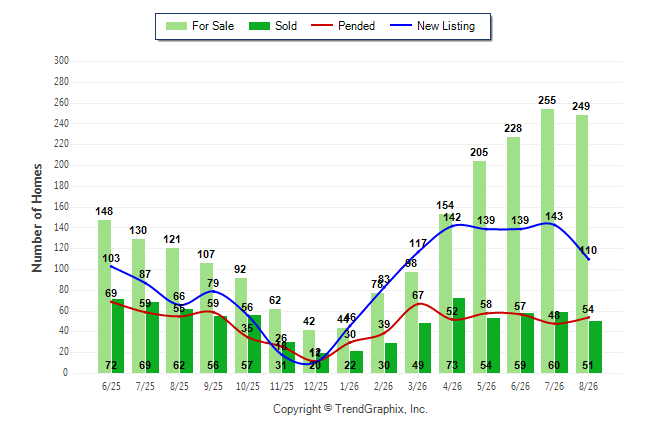Image resolution: width=646 pixels, height=434 pixels.
Task: Click the New Listing endpoint labeled 110
Action: coord(588,259)
